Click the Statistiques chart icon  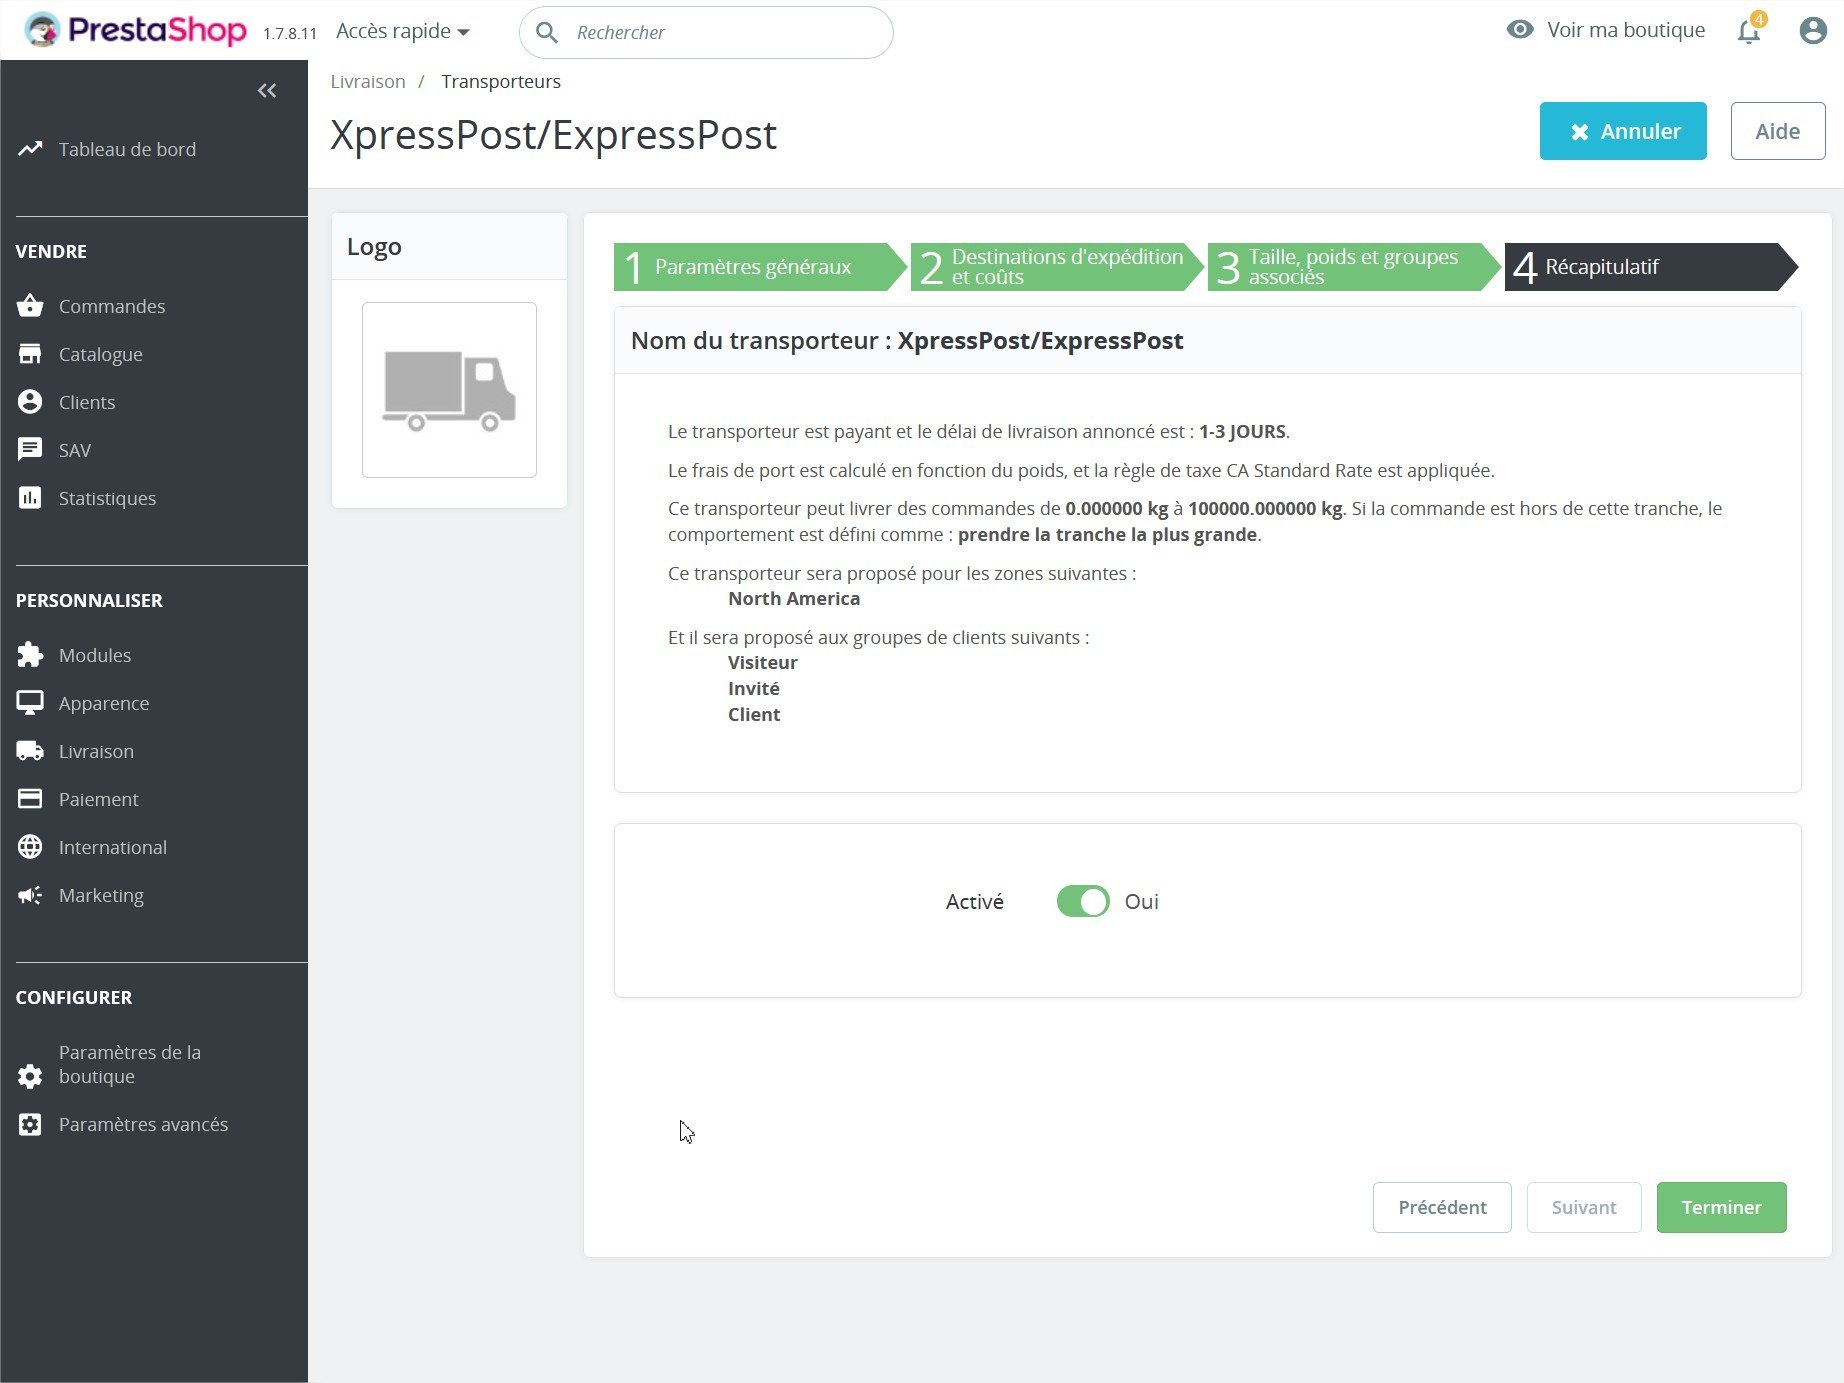tap(30, 498)
